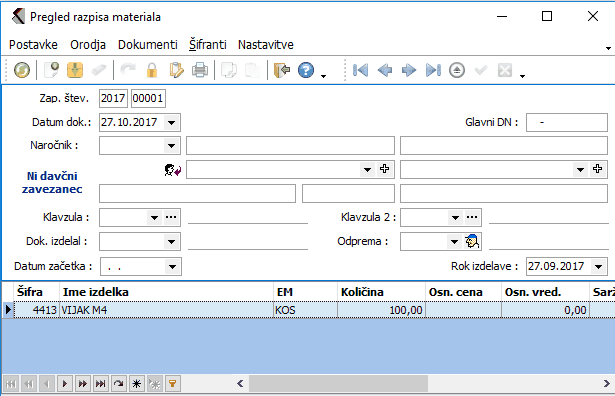Click the scroll left arrow of grid
Screen dimensions: 615x396
click(x=240, y=383)
